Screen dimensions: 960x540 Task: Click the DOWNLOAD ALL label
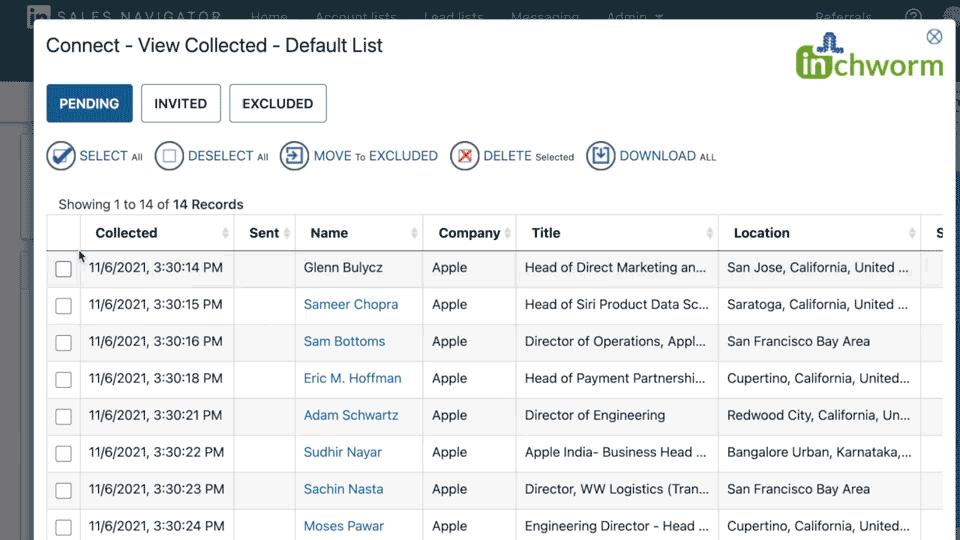coord(667,156)
